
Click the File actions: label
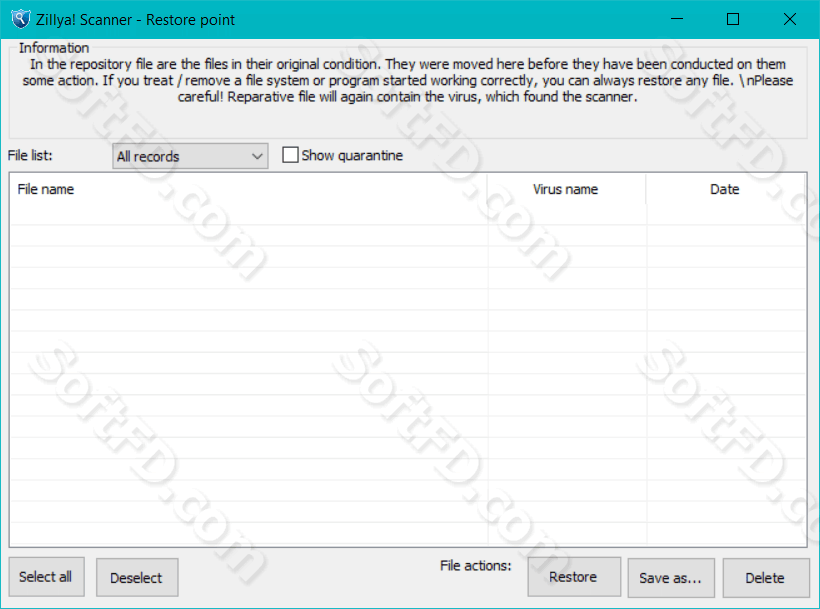476,566
